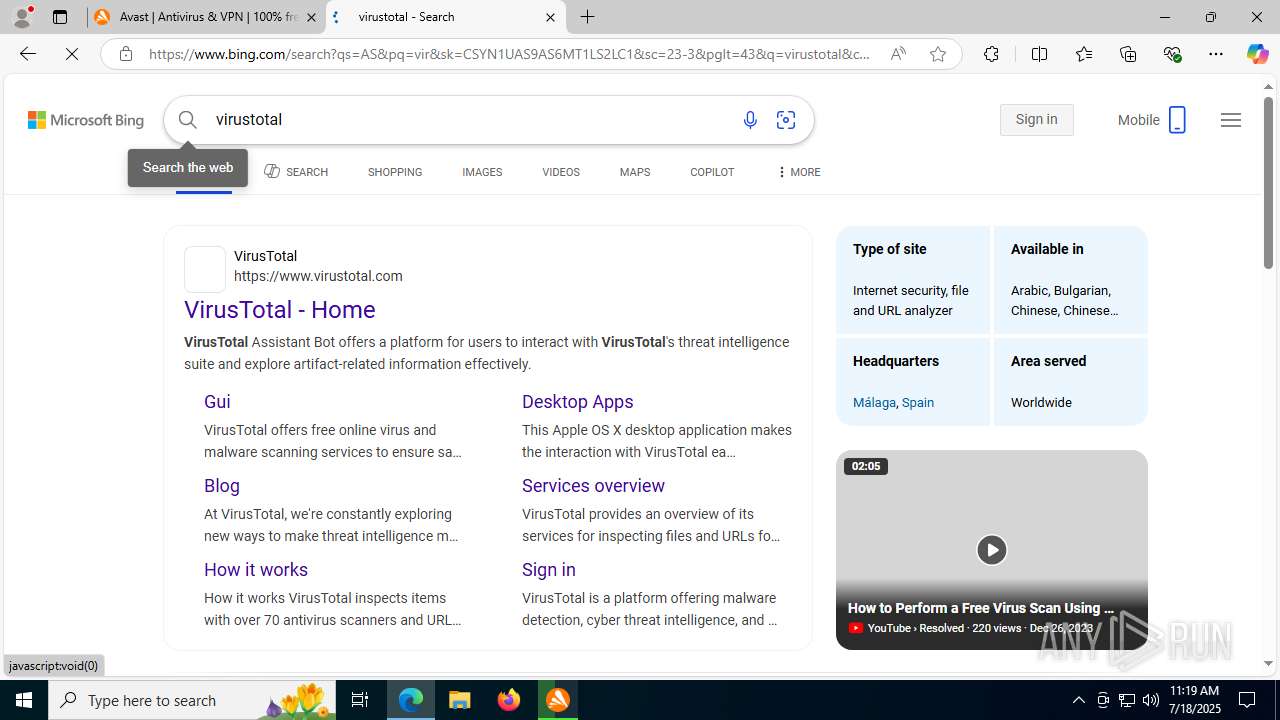Click the taskbar search box
This screenshot has height=720, width=1280.
192,700
